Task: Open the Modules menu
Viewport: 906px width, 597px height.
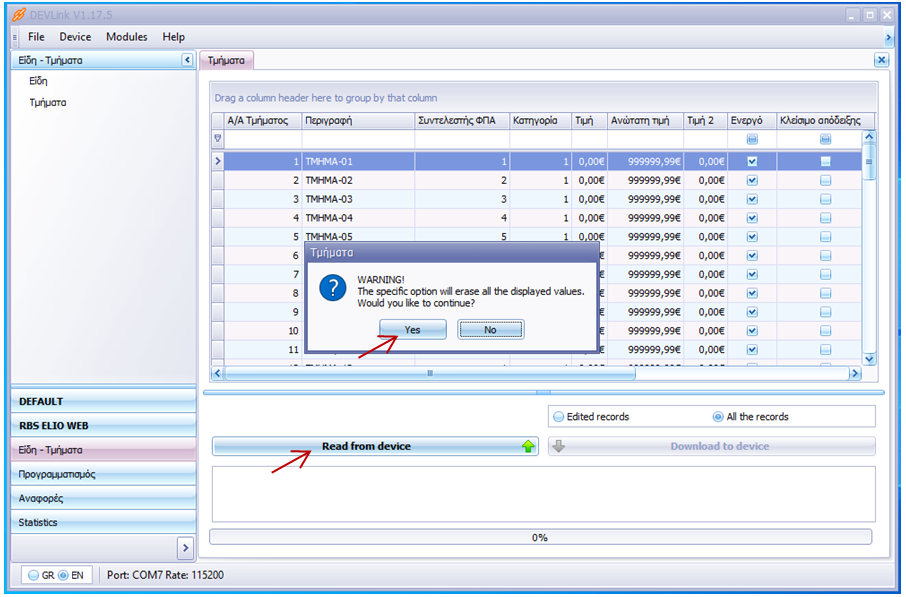Action: (126, 37)
